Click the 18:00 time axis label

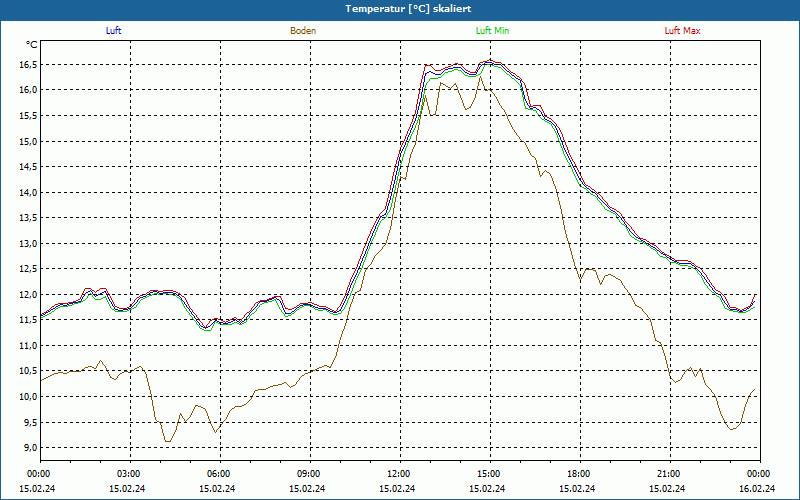(x=580, y=474)
